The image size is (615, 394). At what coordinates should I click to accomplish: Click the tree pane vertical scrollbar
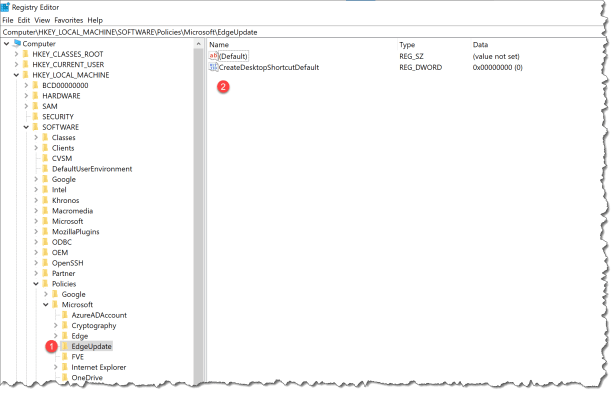tap(198, 215)
